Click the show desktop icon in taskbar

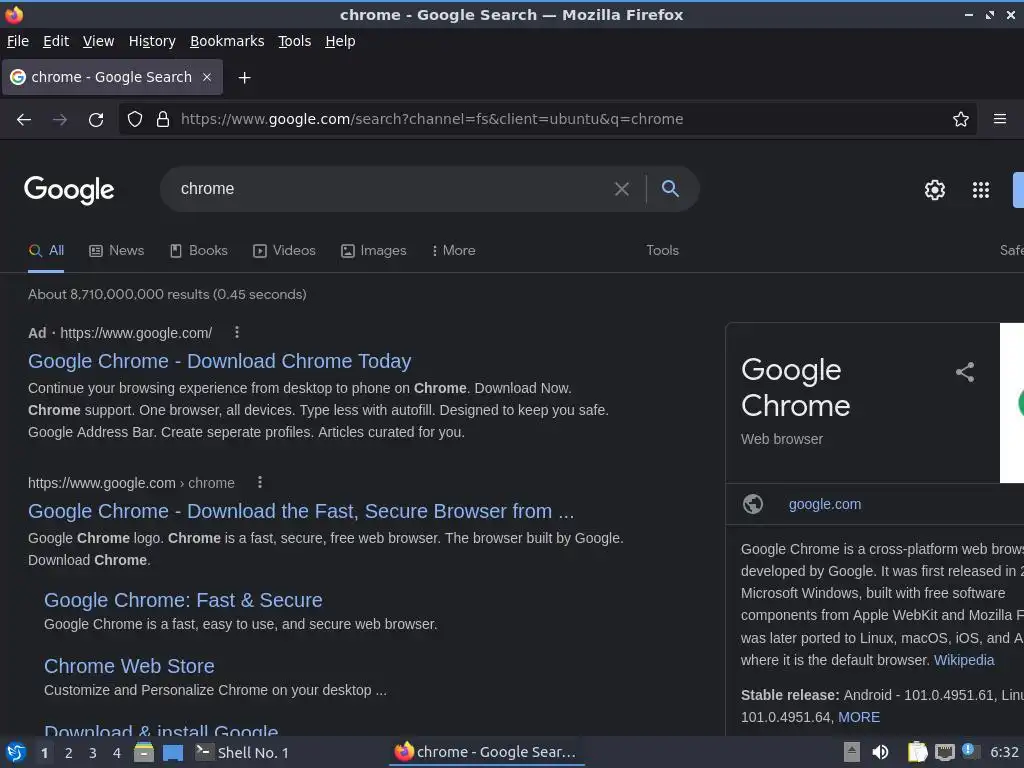click(x=173, y=753)
